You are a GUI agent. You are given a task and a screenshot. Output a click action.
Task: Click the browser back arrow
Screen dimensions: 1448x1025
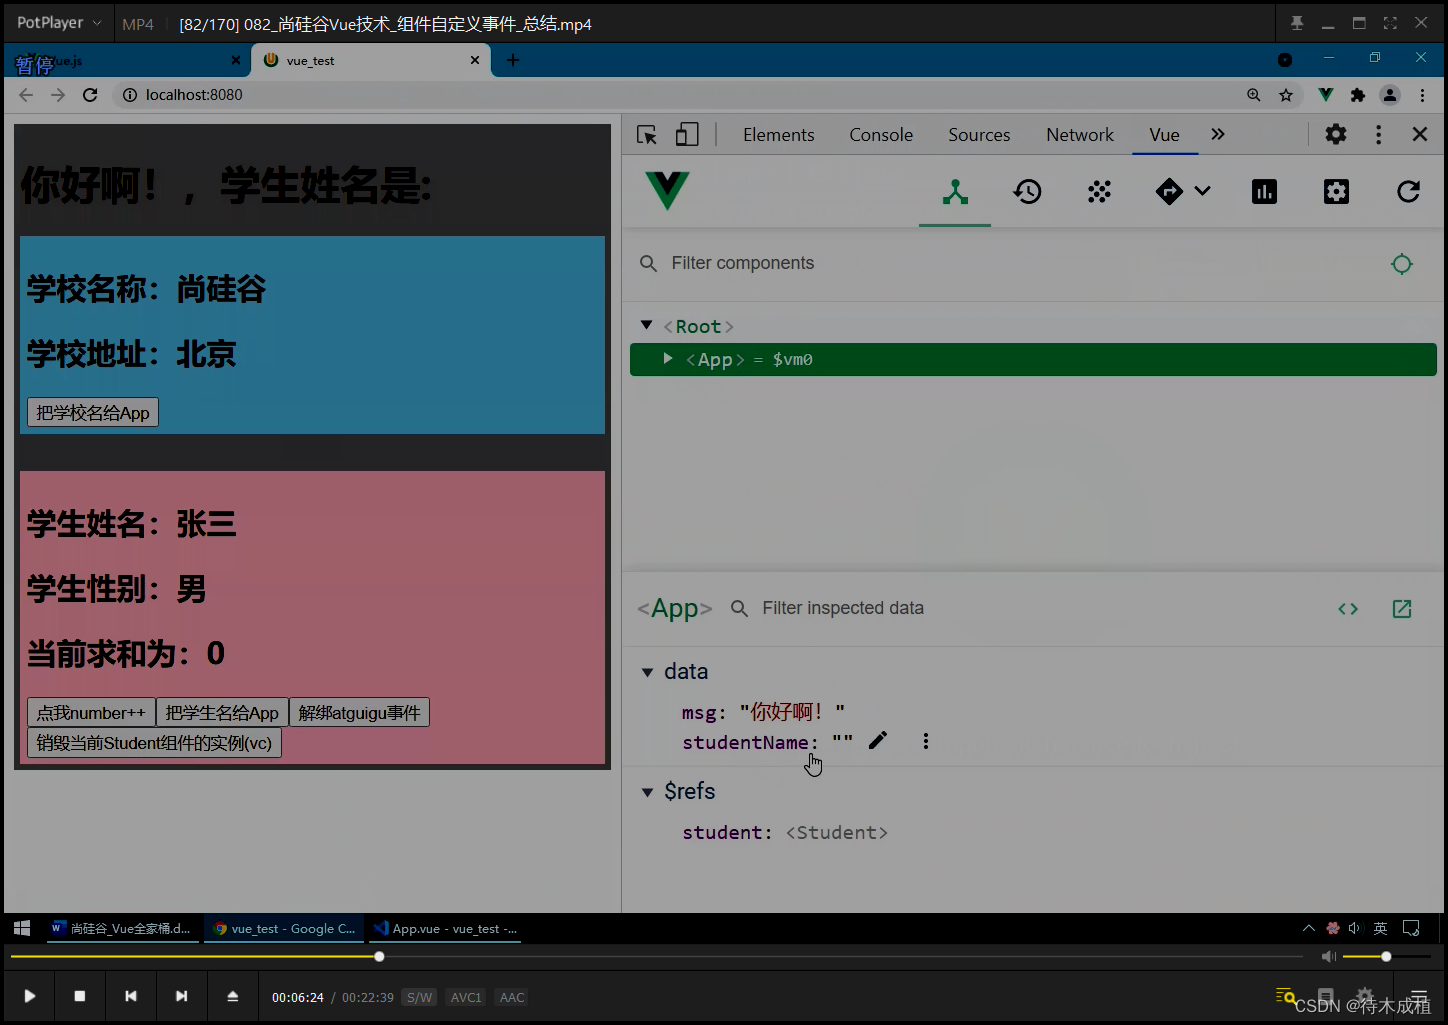[26, 95]
